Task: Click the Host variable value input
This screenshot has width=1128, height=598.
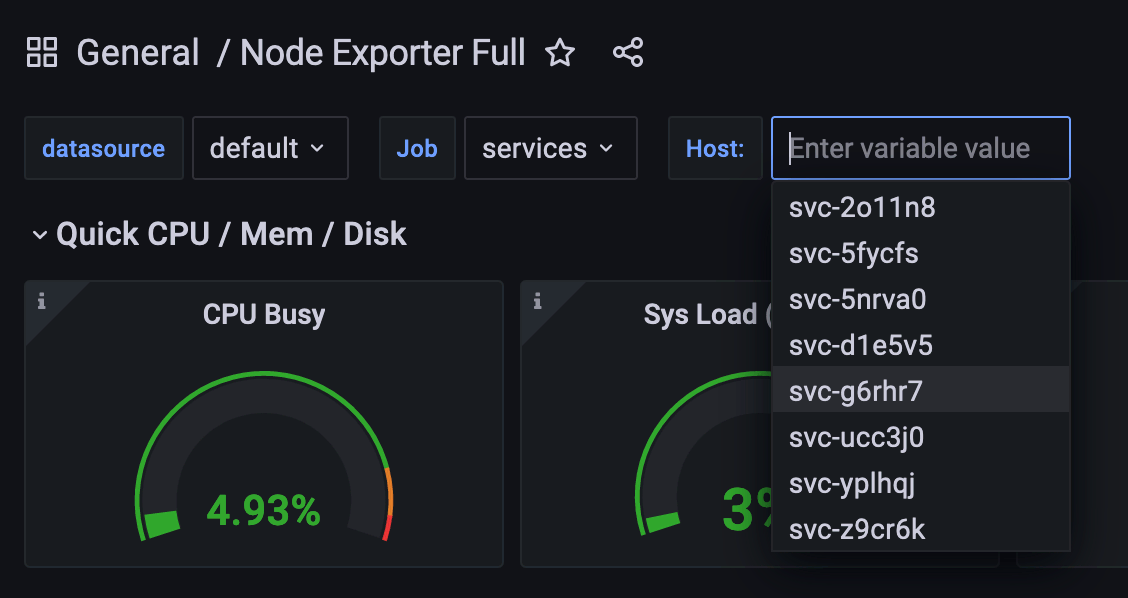Action: click(920, 148)
